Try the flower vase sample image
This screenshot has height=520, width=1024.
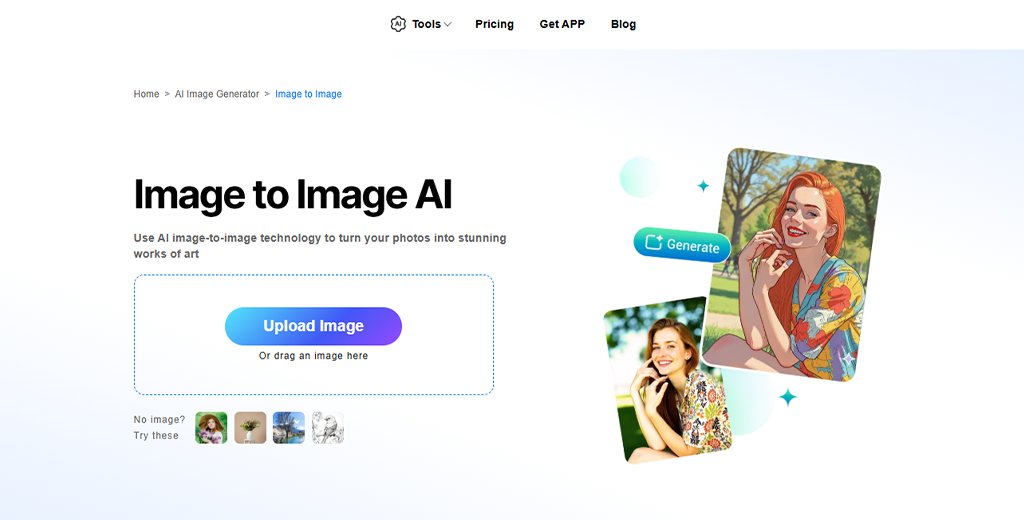(x=250, y=428)
